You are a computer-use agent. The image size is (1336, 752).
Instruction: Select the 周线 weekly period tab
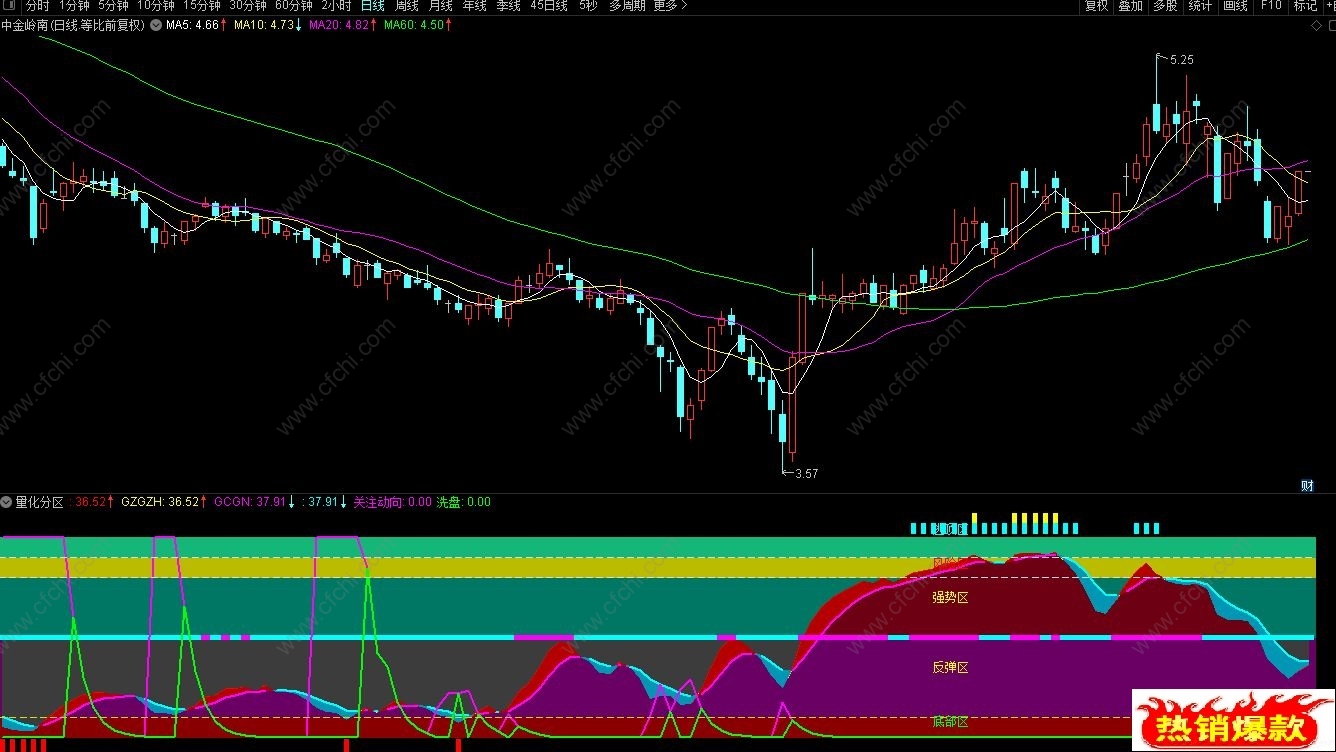point(406,6)
